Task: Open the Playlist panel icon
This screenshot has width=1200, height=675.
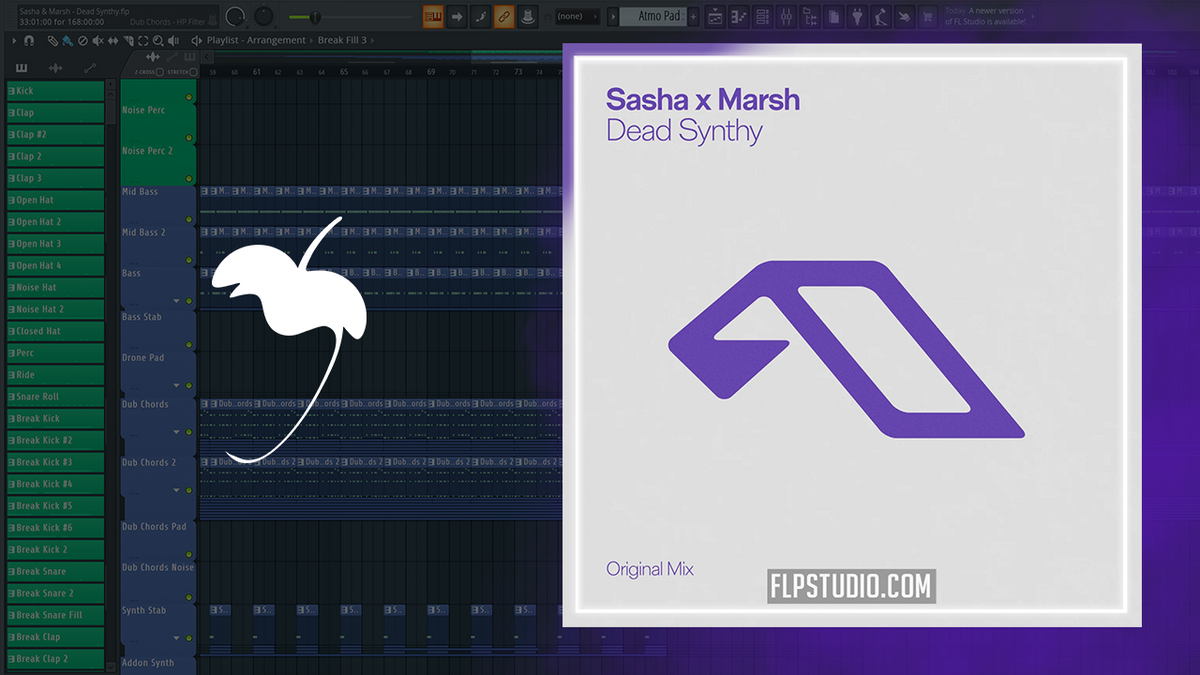Action: (714, 16)
